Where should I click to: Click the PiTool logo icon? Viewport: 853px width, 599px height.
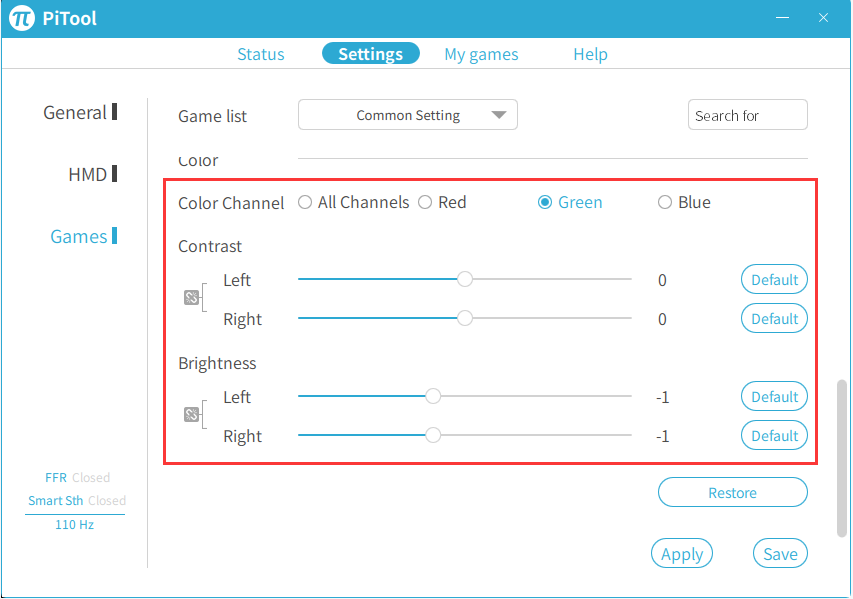23,19
